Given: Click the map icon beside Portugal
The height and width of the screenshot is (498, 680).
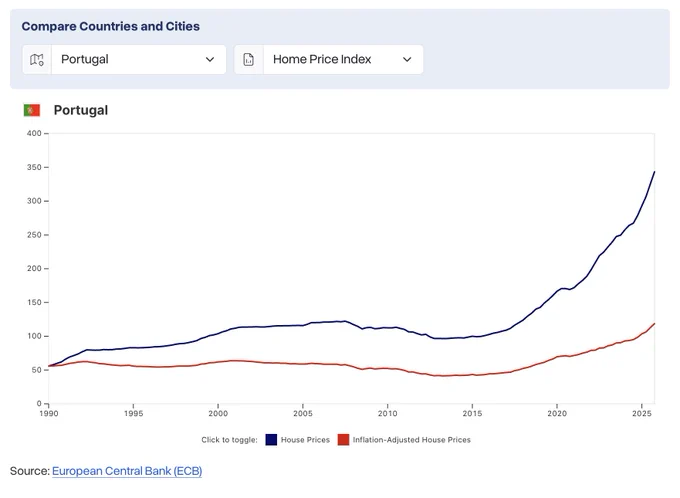Looking at the screenshot, I should coord(37,59).
